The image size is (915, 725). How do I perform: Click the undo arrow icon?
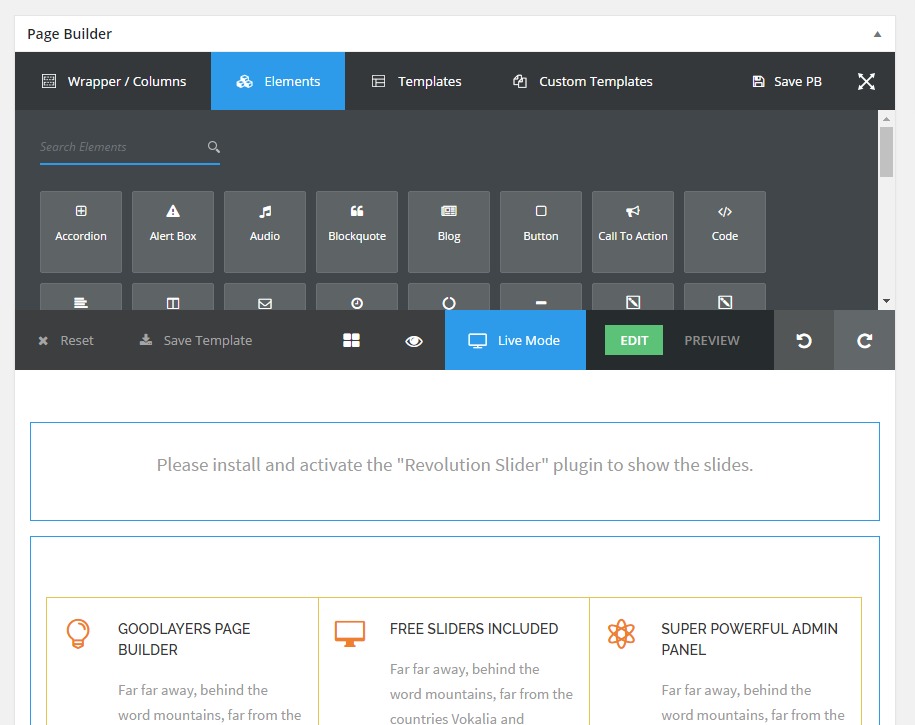804,341
